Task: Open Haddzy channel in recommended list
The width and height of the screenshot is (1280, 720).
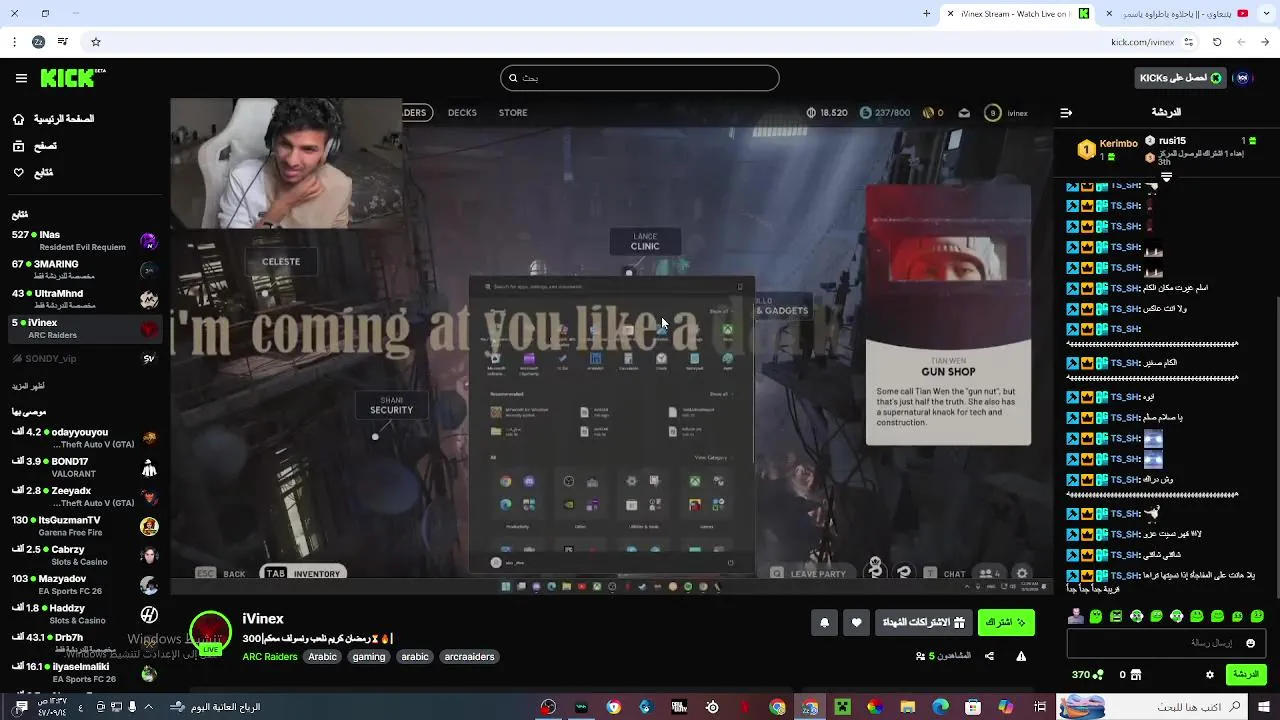Action: (x=84, y=614)
